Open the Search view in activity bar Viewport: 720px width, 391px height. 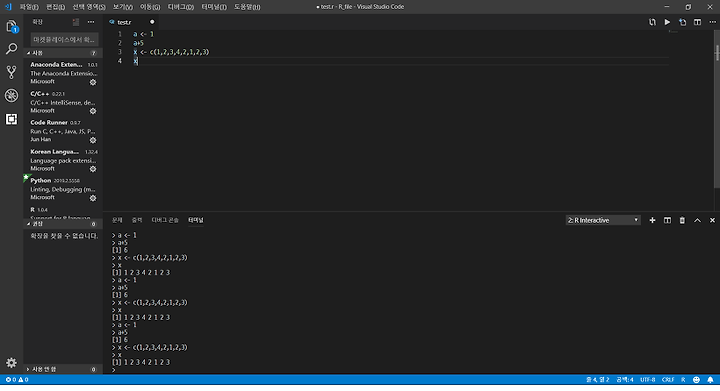(x=11, y=49)
